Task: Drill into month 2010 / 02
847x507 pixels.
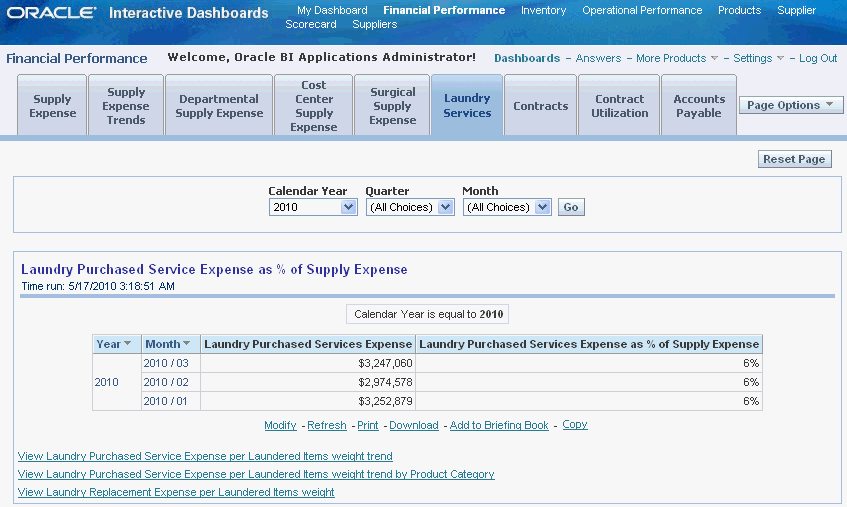Action: [x=166, y=382]
